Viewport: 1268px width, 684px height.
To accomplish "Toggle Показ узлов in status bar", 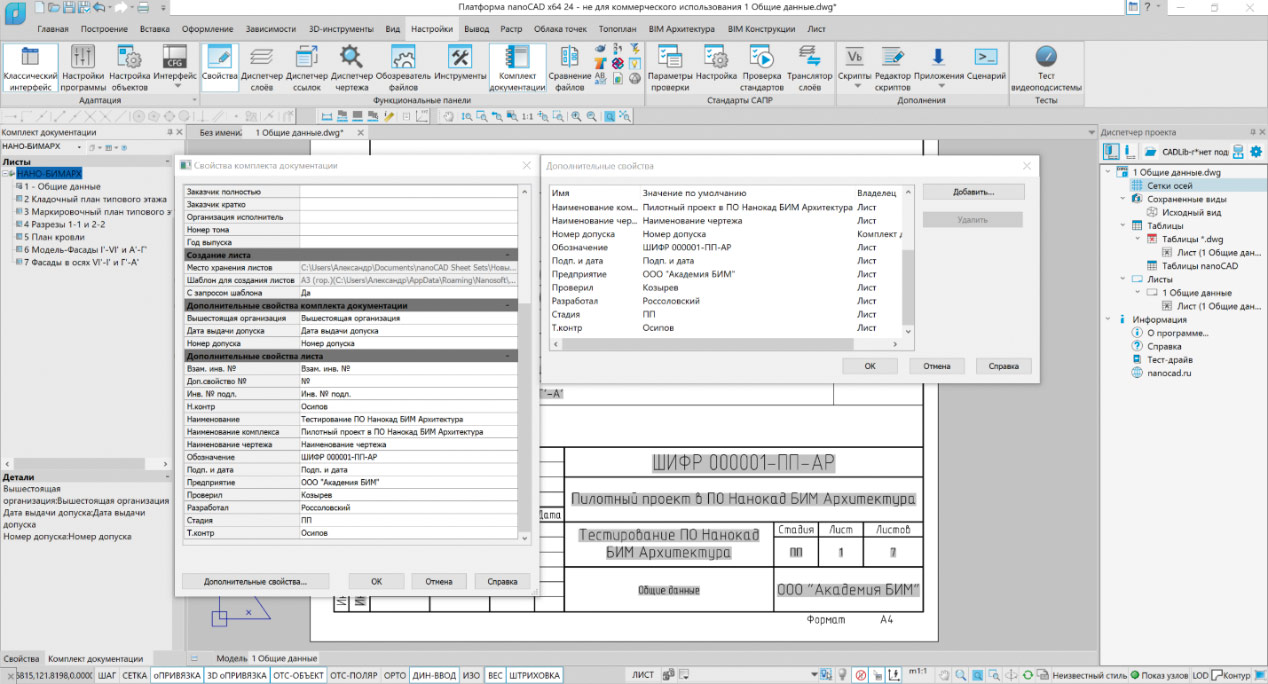I will [1157, 676].
